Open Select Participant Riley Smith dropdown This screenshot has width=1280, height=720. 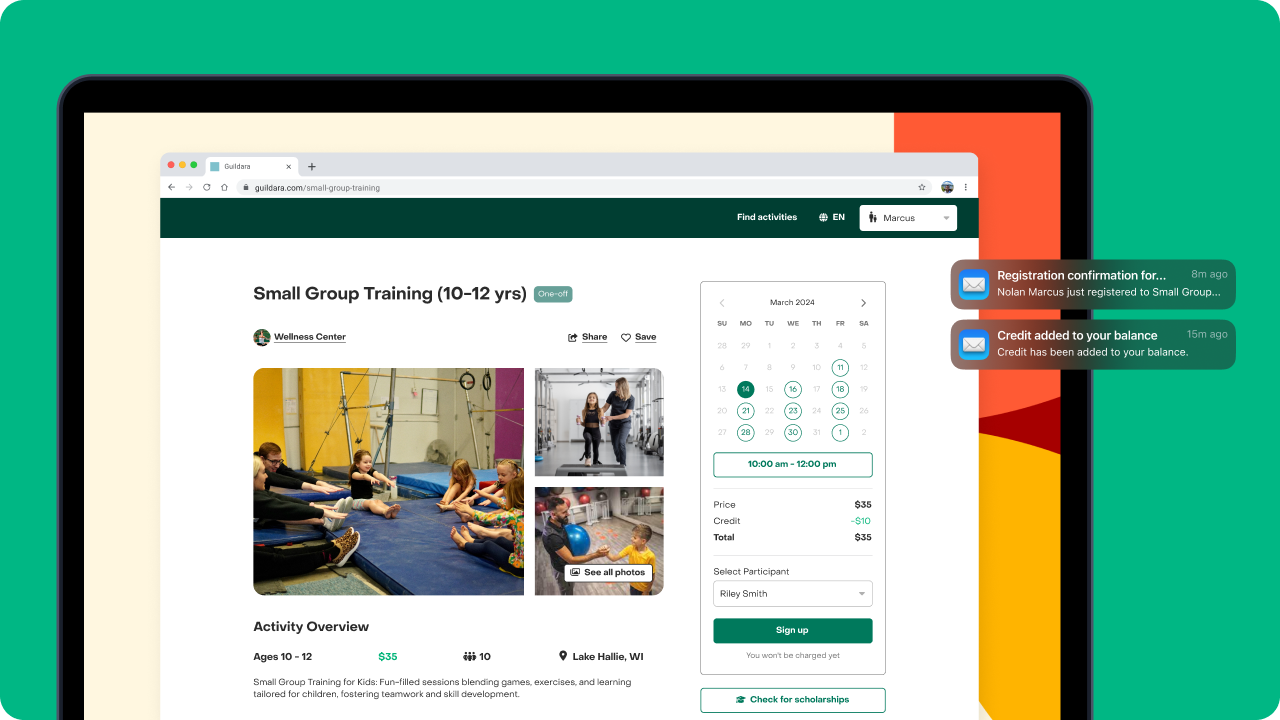[793, 594]
